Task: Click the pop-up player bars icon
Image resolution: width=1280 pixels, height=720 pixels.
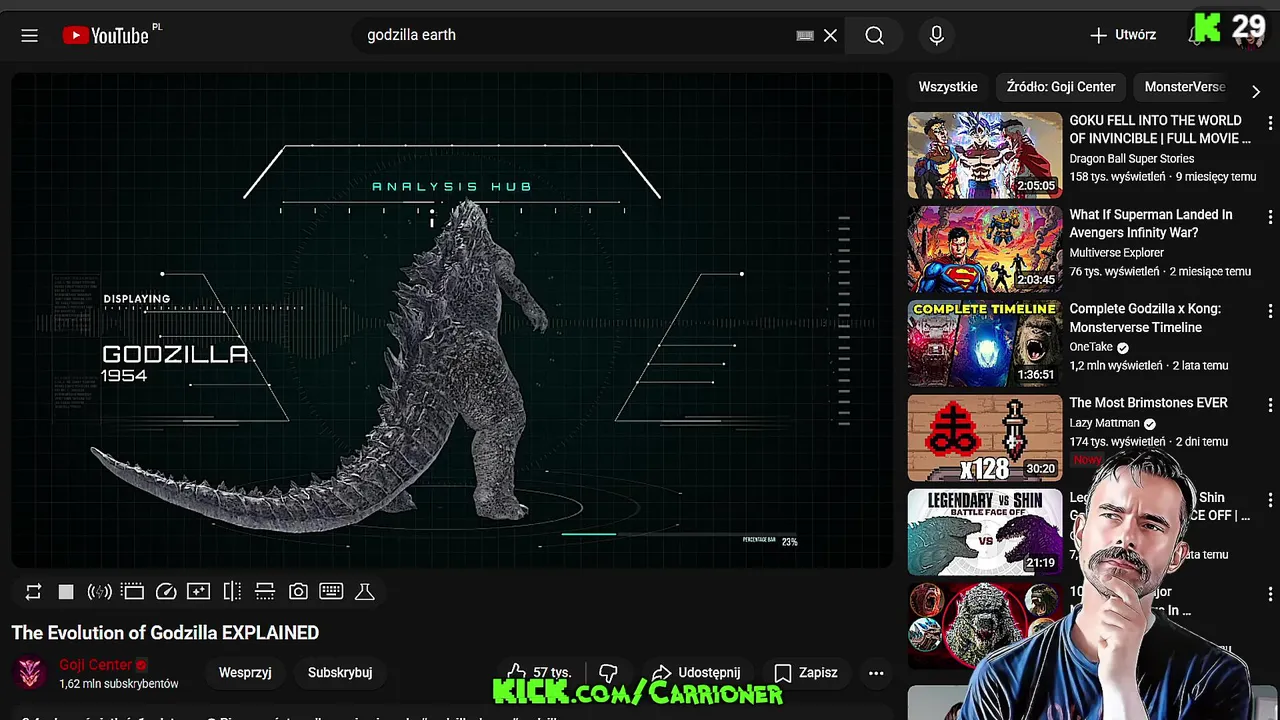Action: (265, 592)
